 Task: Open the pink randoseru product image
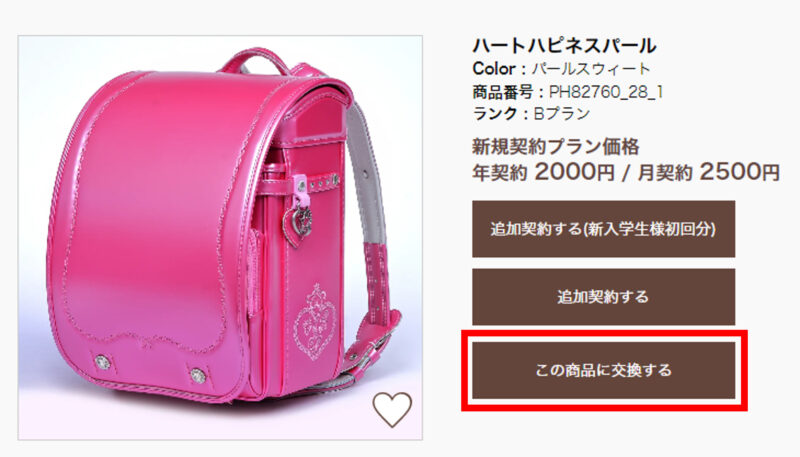tap(220, 238)
